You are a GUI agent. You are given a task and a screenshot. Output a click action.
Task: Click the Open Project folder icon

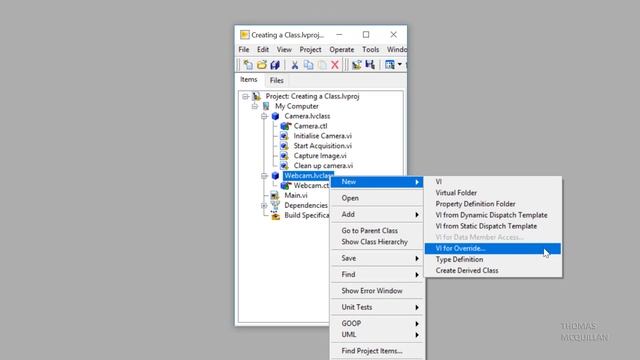point(261,64)
